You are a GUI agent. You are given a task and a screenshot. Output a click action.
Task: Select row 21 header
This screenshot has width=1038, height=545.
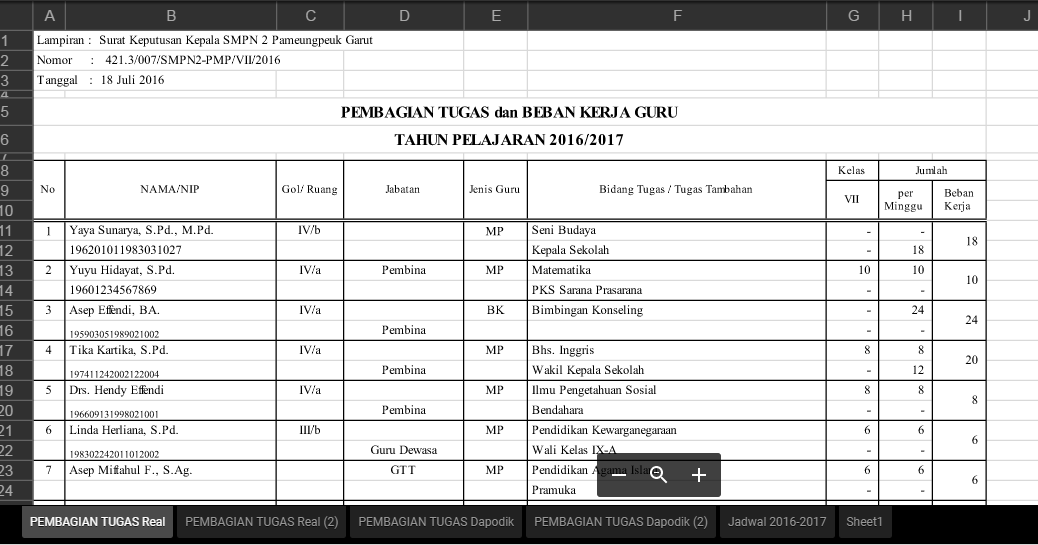[x=16, y=430]
